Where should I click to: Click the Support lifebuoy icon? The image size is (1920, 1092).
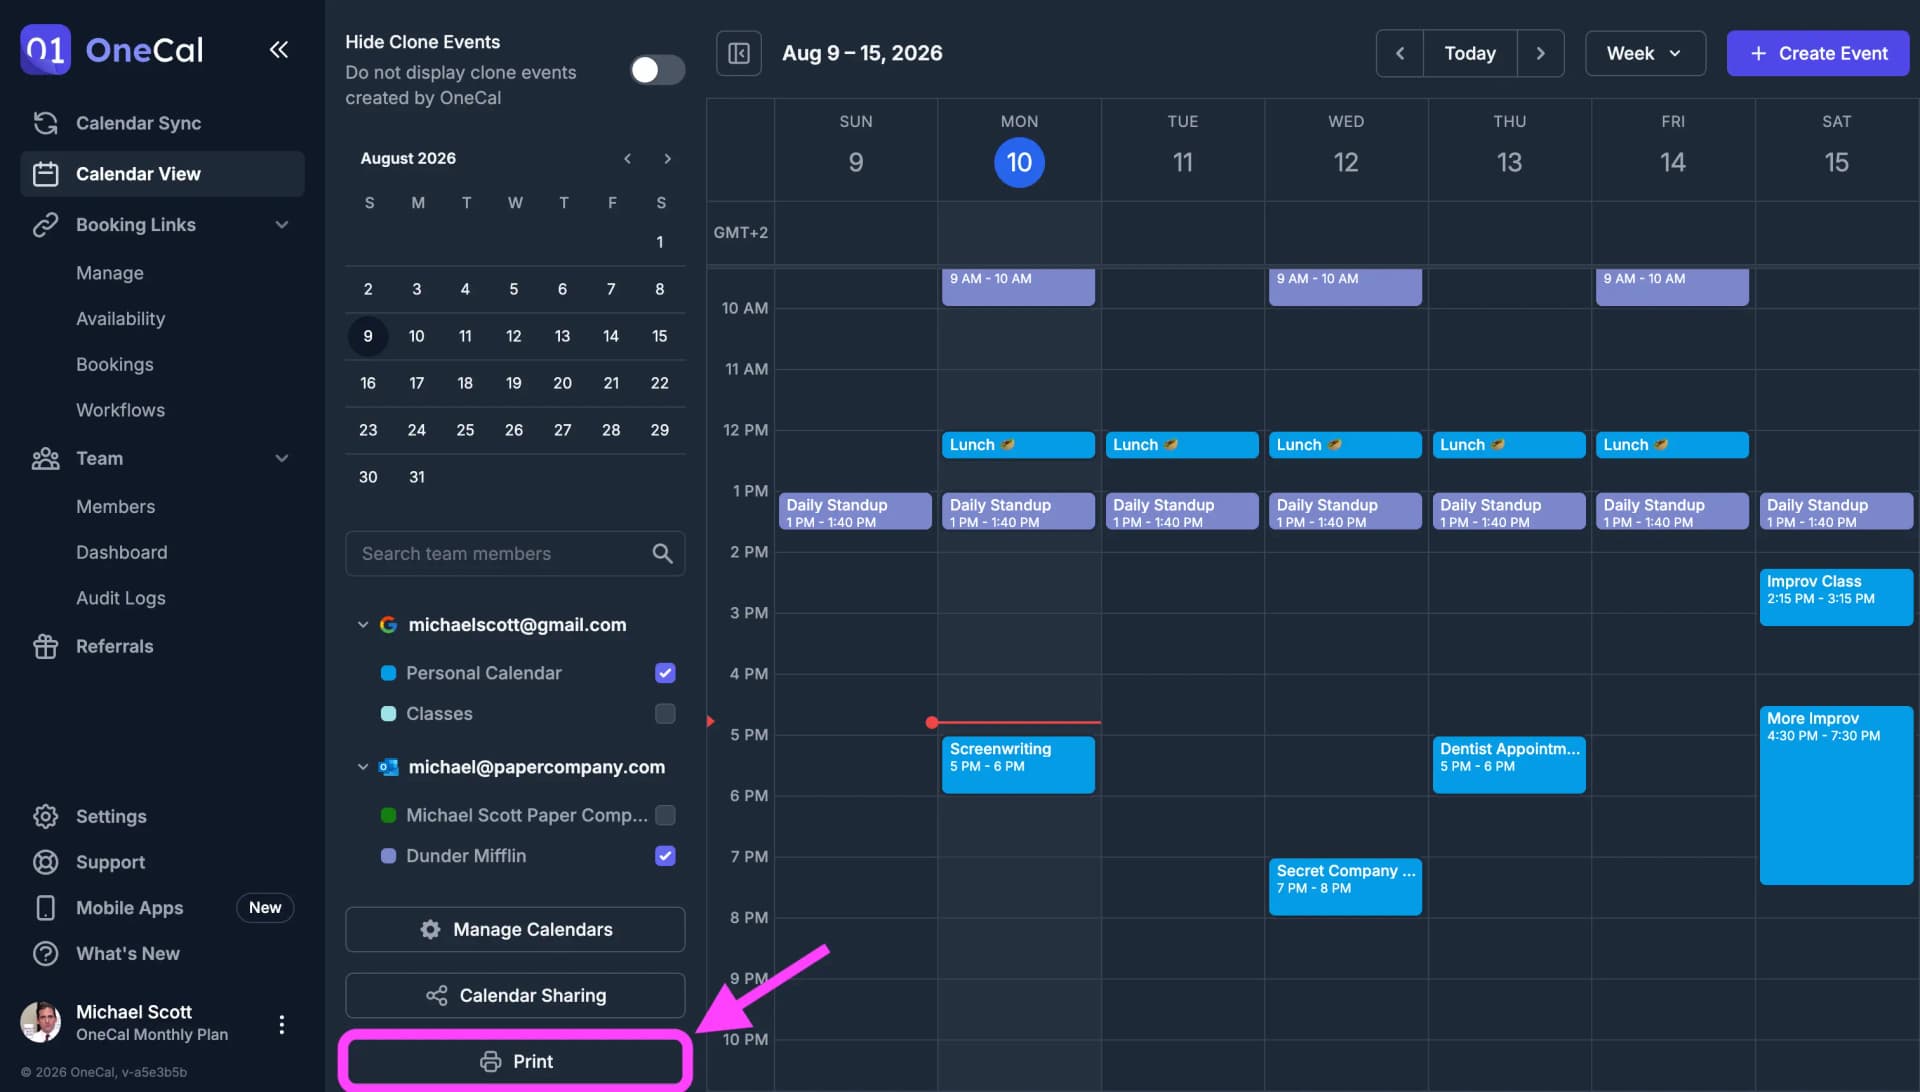[45, 862]
